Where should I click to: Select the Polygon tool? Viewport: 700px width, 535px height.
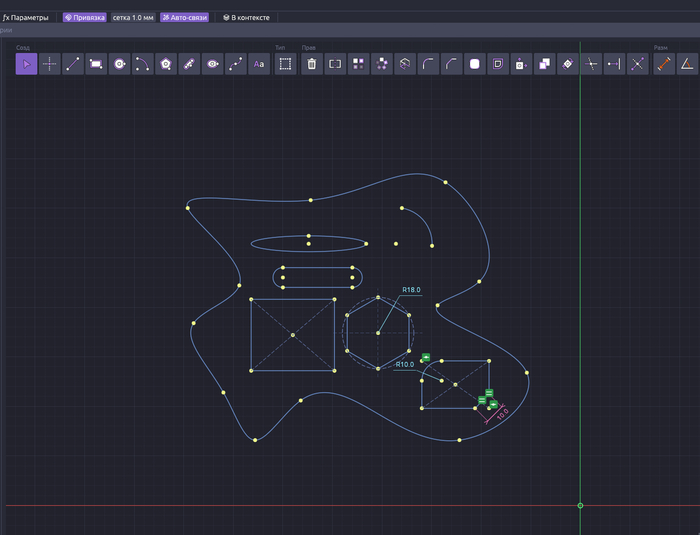click(x=166, y=64)
